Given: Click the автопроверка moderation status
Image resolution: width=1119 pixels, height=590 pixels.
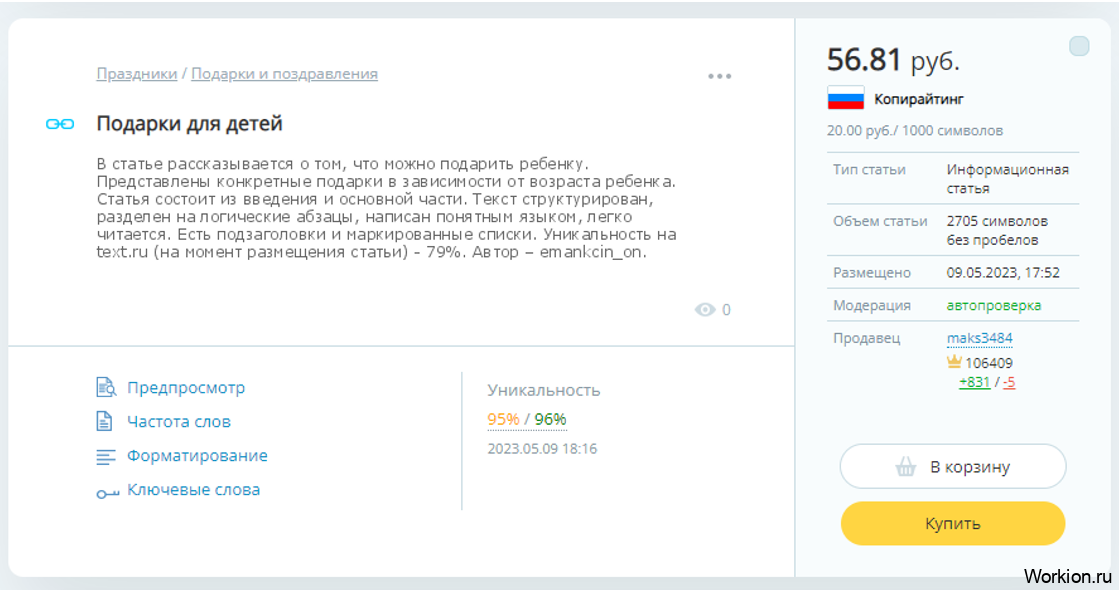Looking at the screenshot, I should pos(993,305).
